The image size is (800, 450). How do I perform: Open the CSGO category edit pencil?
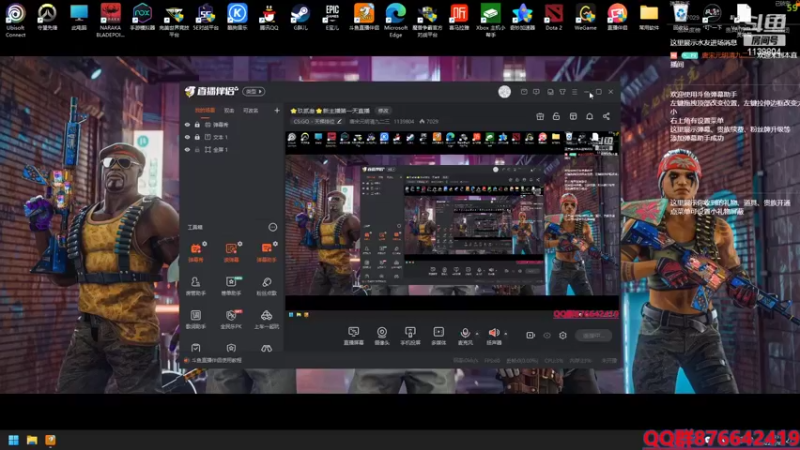pyautogui.click(x=339, y=121)
